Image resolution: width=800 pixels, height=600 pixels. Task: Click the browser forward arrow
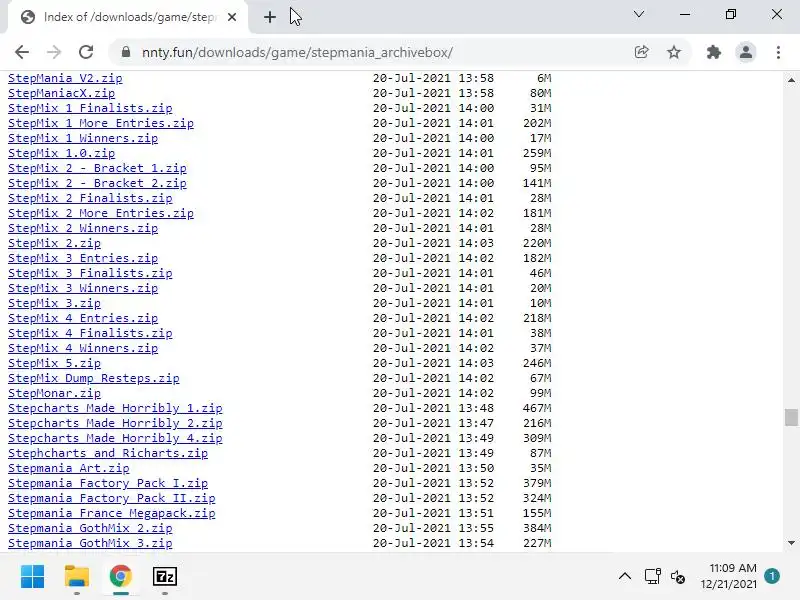[x=54, y=52]
